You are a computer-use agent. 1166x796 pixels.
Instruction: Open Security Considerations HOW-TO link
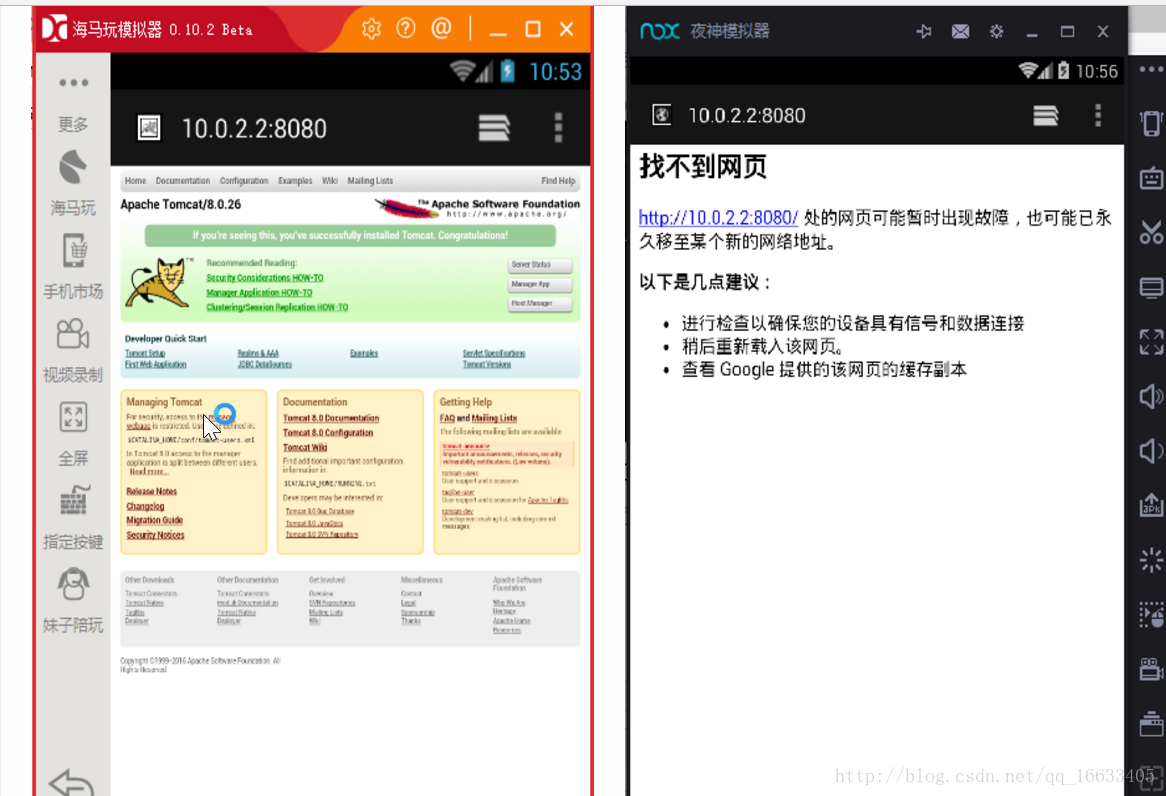(265, 277)
